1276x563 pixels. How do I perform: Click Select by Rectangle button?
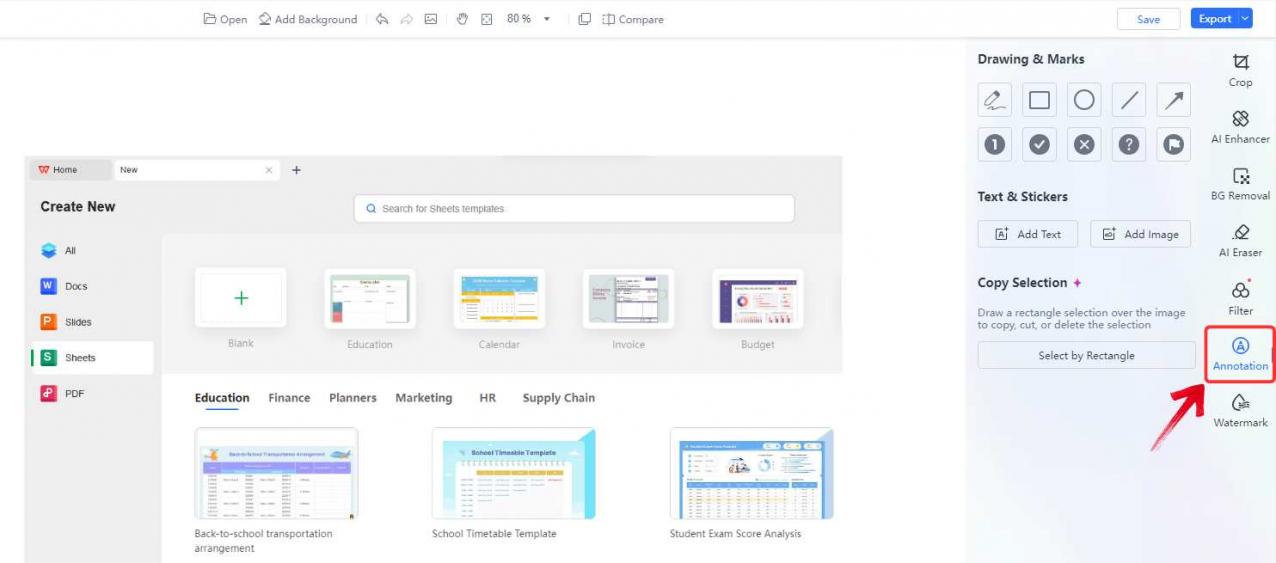tap(1086, 355)
